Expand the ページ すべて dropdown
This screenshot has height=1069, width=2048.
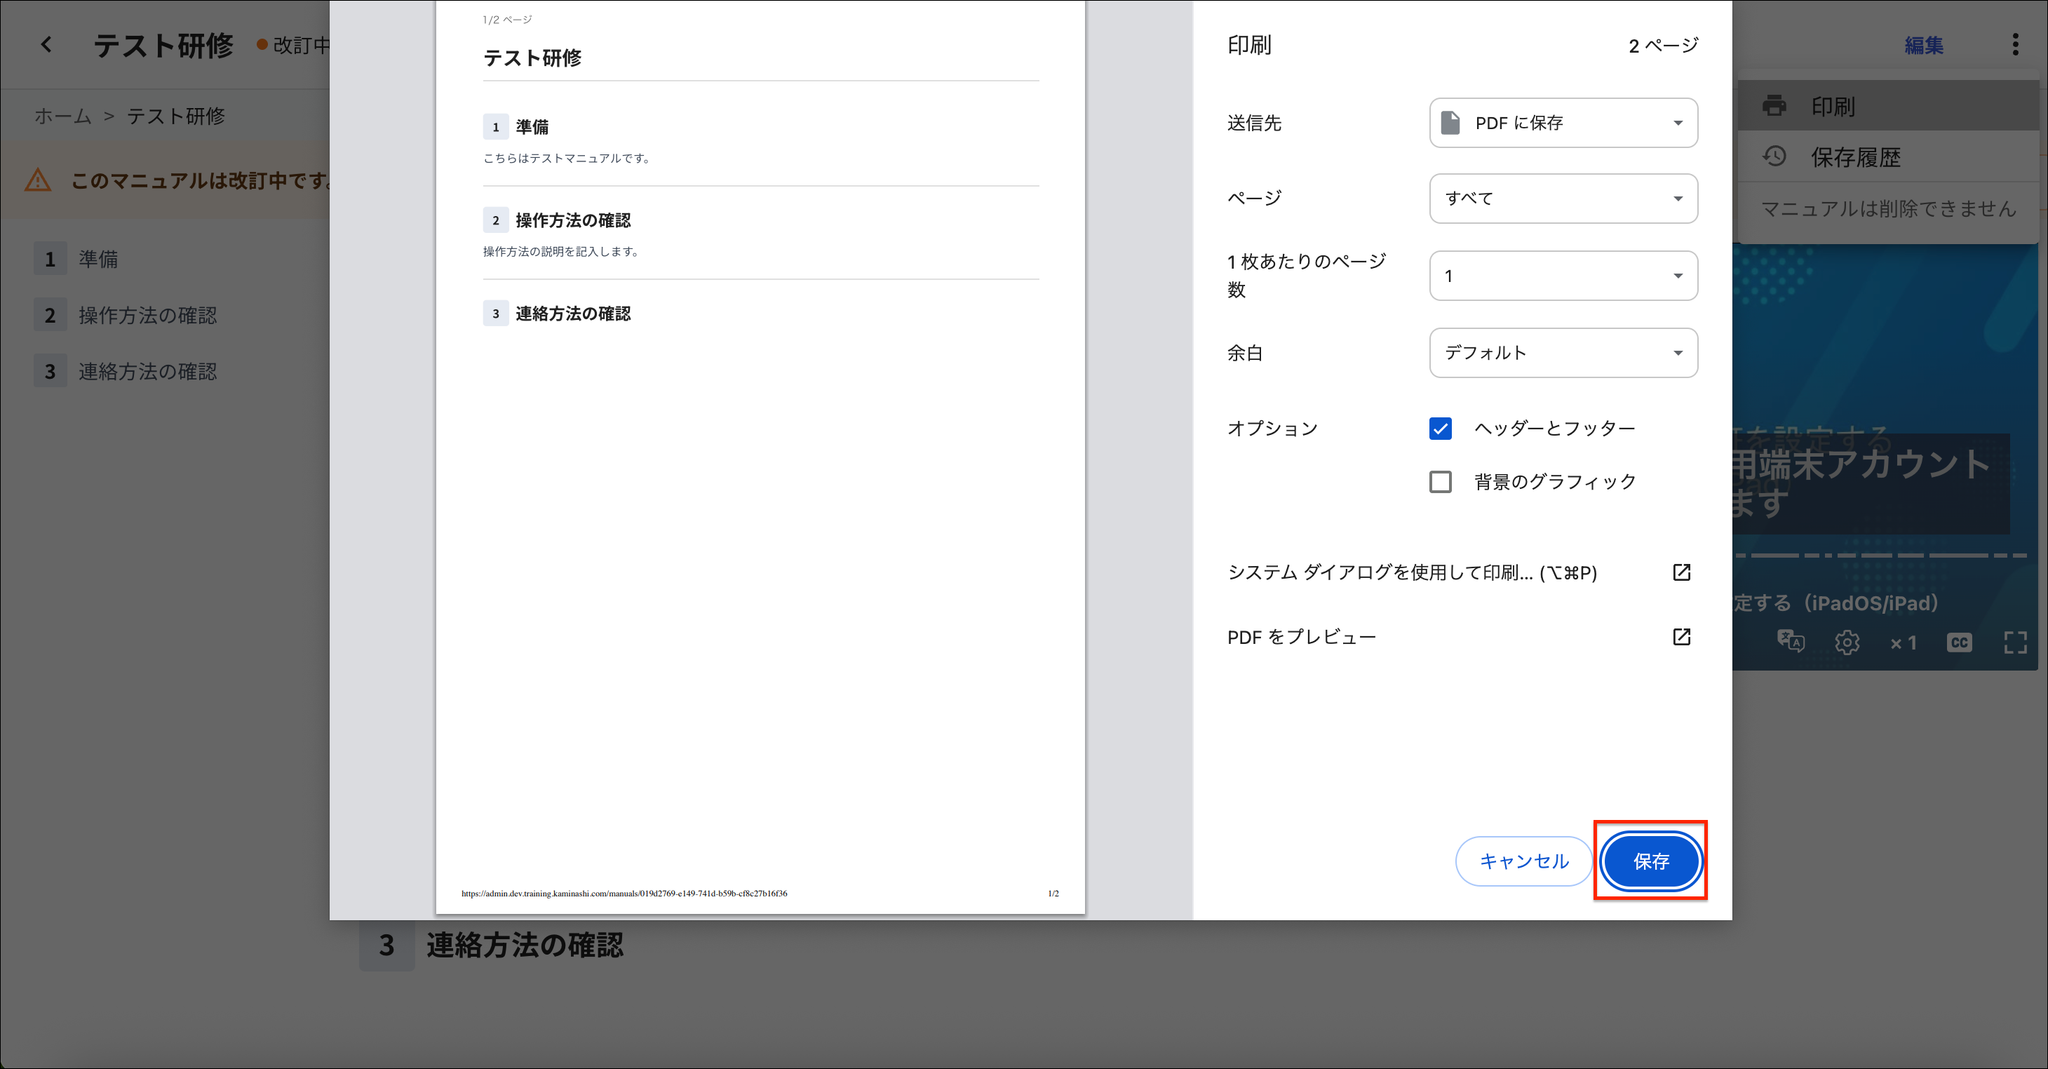tap(1563, 198)
